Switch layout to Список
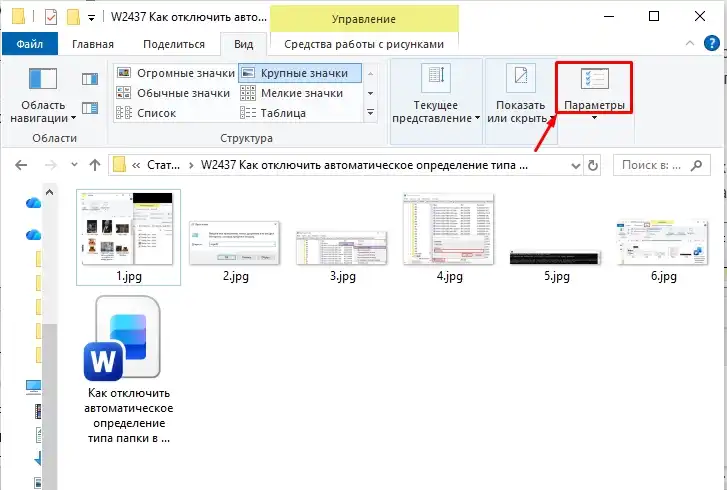The height and width of the screenshot is (490, 727). coord(146,113)
